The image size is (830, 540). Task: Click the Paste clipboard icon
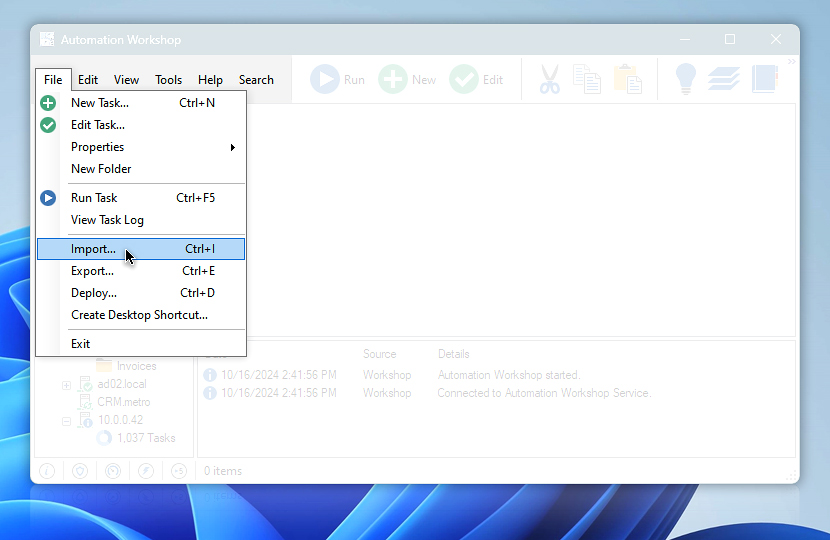tap(628, 79)
